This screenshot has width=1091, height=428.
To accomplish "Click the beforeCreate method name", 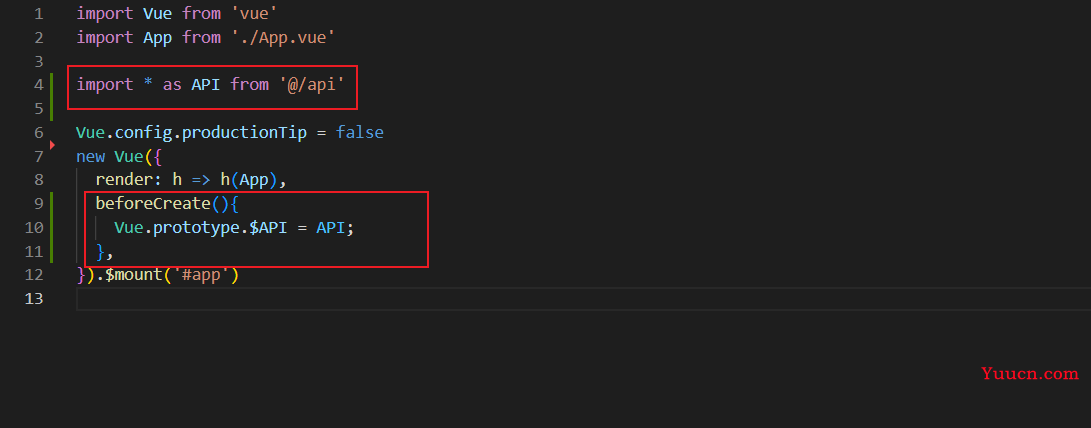I will pos(152,204).
